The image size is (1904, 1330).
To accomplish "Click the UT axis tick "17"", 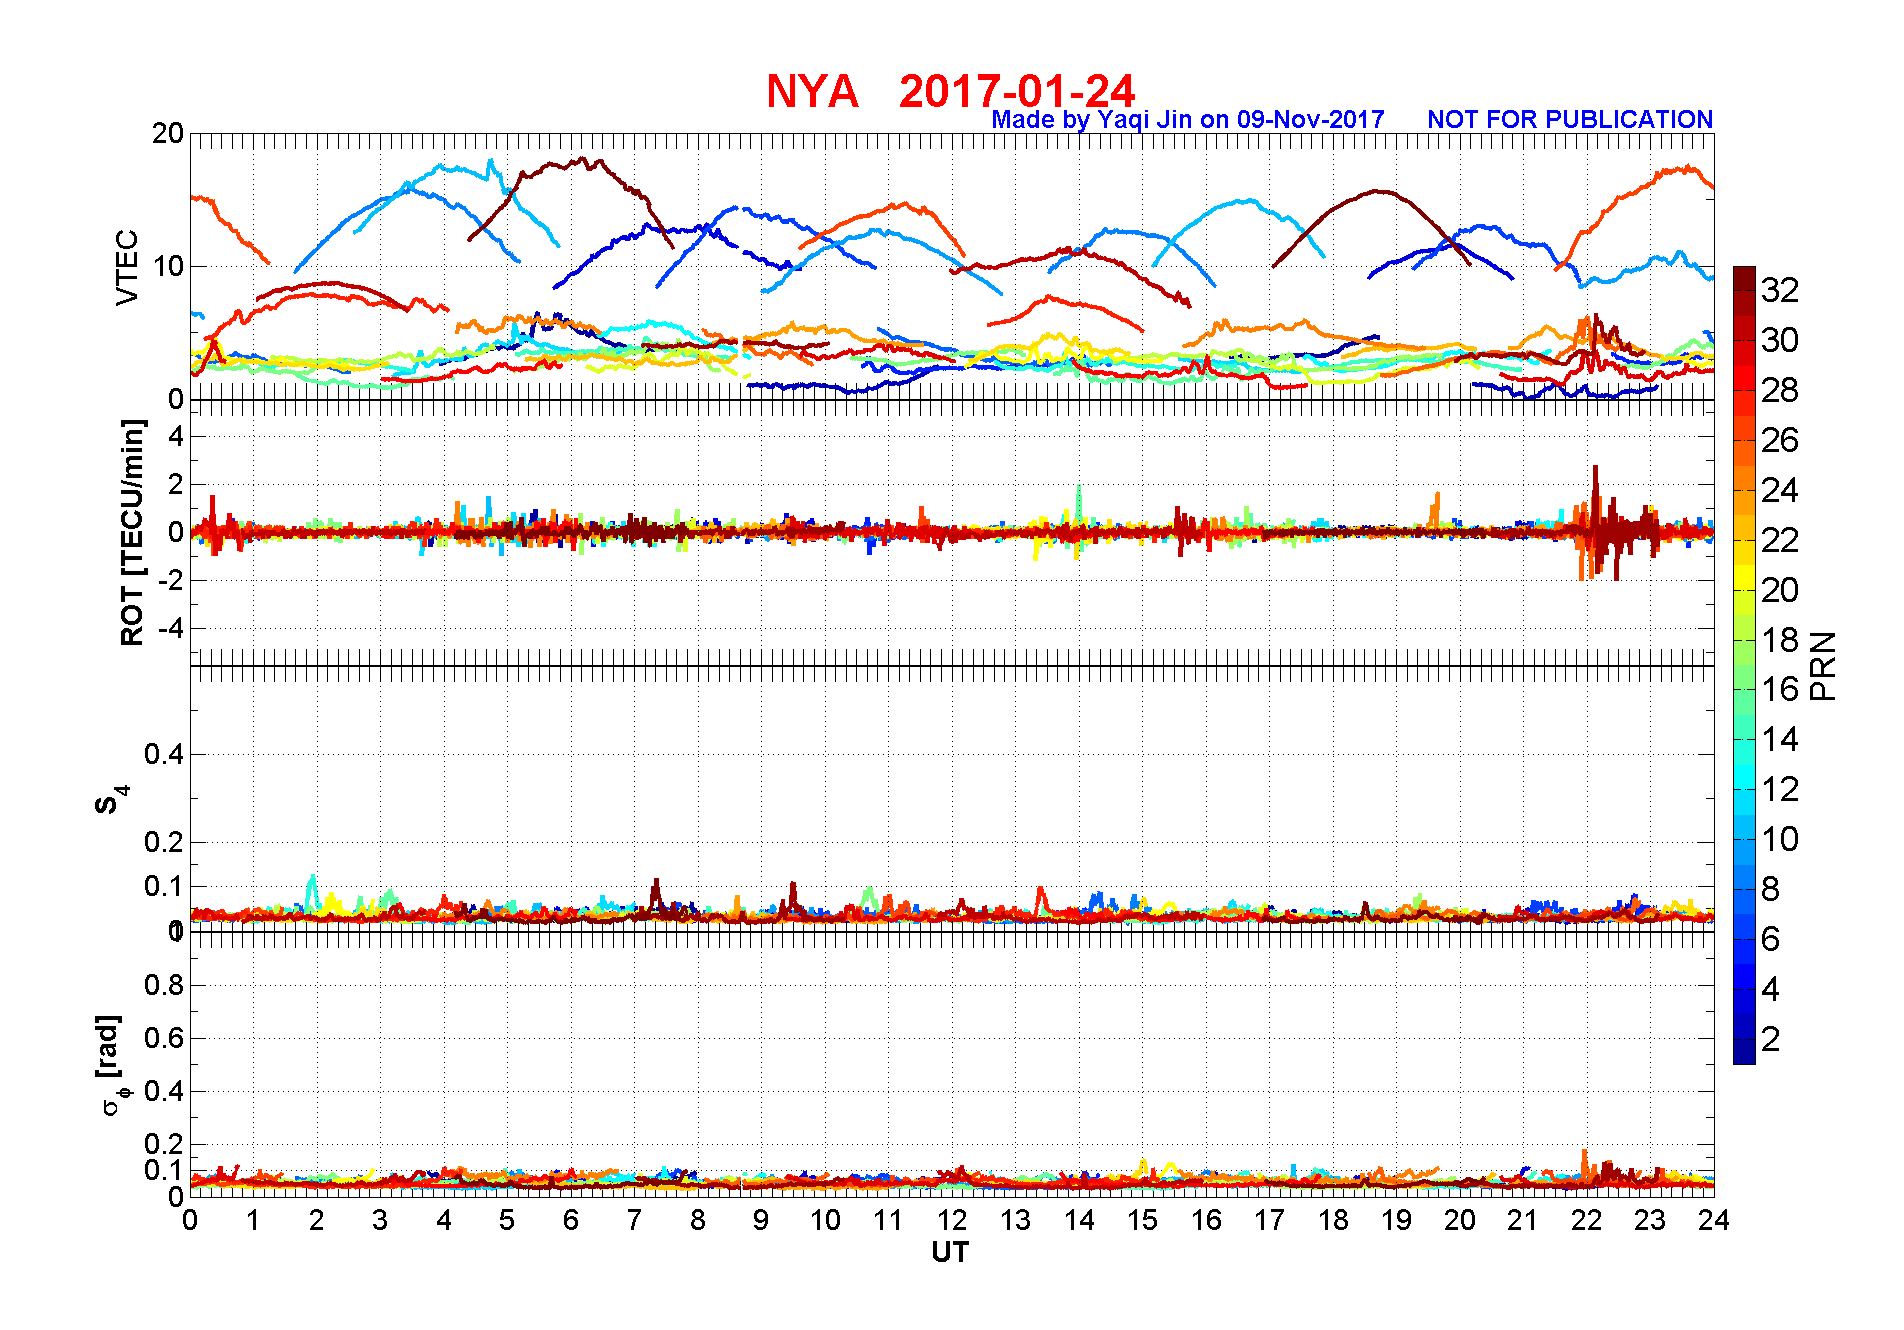I will tap(1269, 1220).
